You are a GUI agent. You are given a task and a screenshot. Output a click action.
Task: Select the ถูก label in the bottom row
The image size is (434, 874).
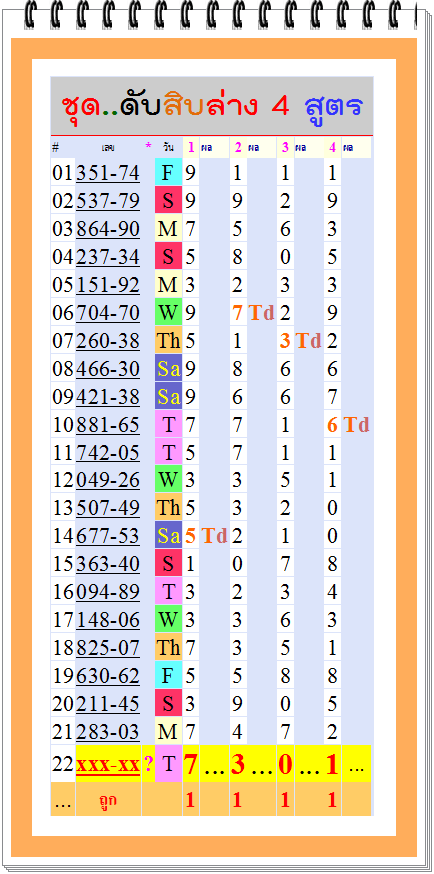click(108, 800)
